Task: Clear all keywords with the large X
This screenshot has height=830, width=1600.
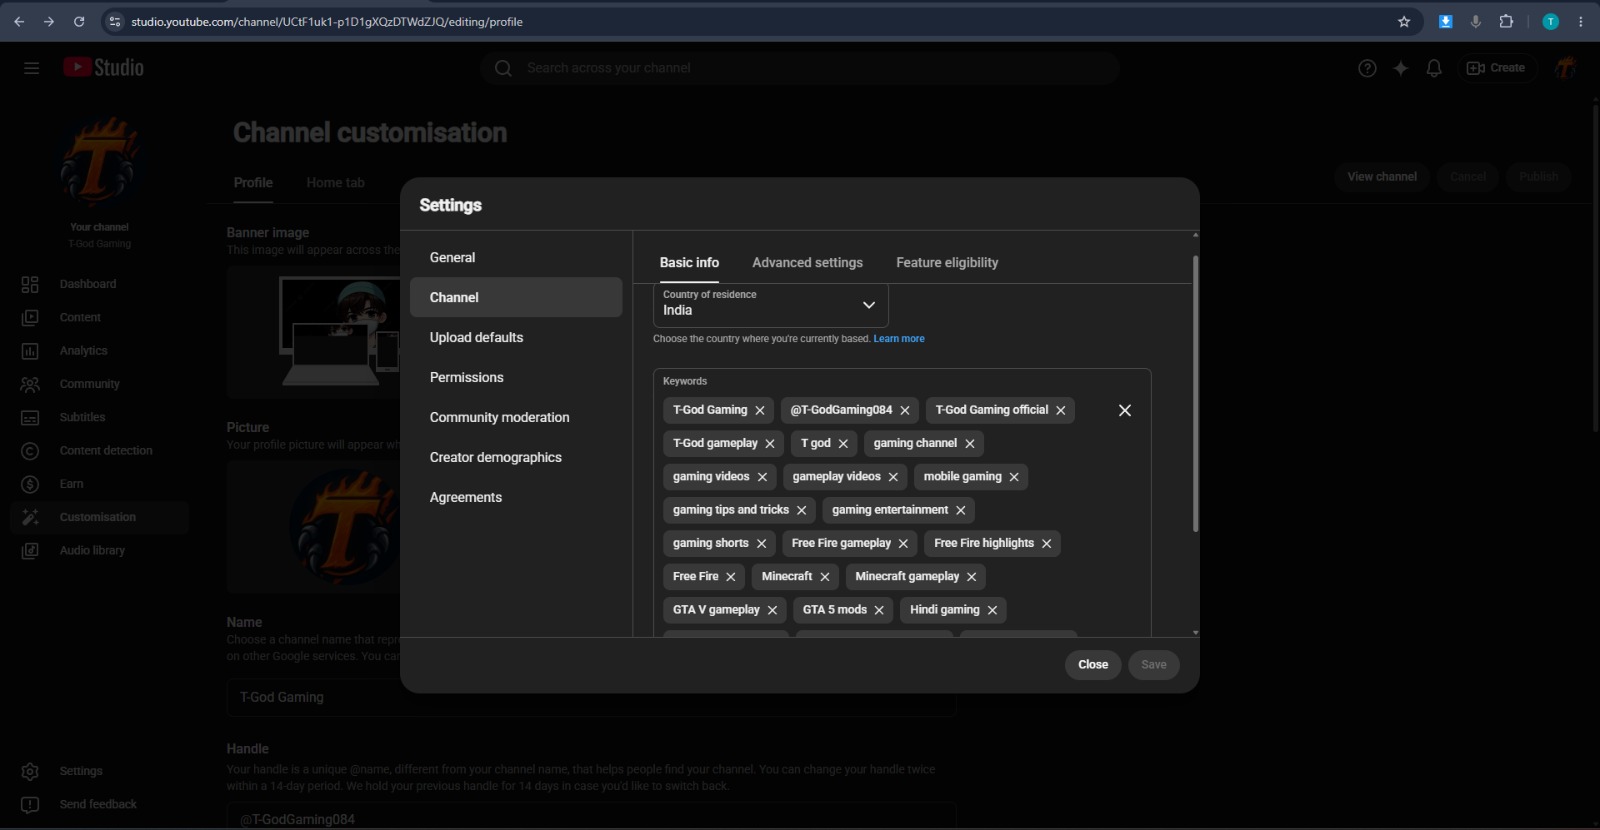Action: pyautogui.click(x=1125, y=410)
